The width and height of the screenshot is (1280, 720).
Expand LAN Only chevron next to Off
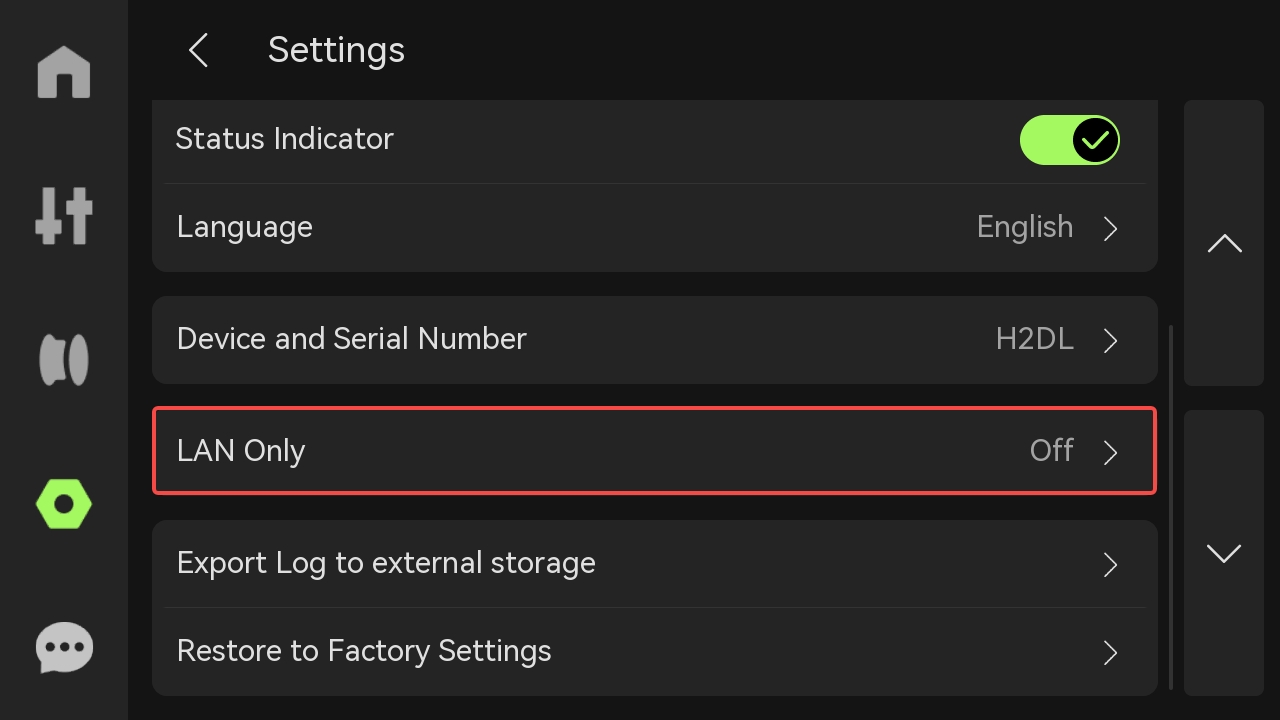1110,452
